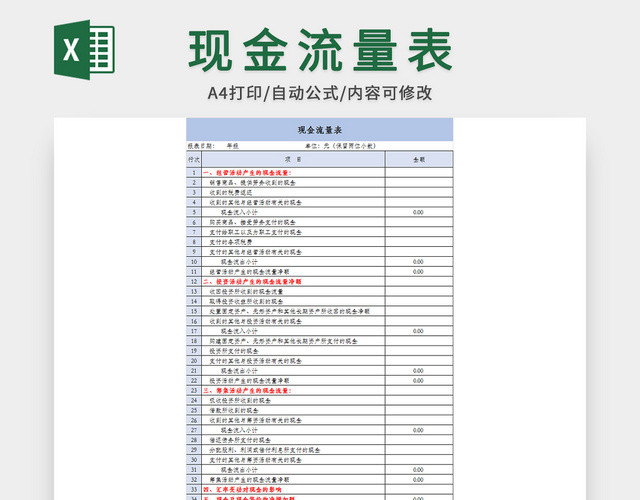The image size is (640, 500).
Task: Click row number 12 in 行次 column
Action: coord(194,282)
